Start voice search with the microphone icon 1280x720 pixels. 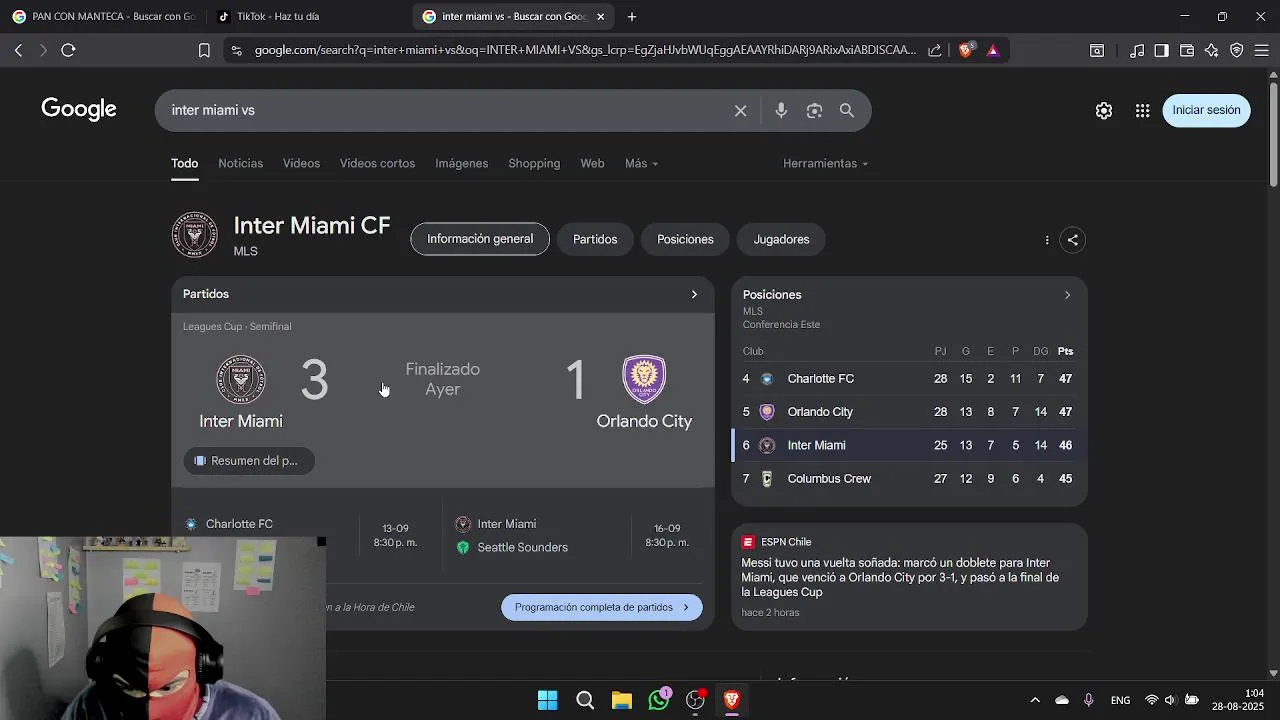(x=781, y=111)
